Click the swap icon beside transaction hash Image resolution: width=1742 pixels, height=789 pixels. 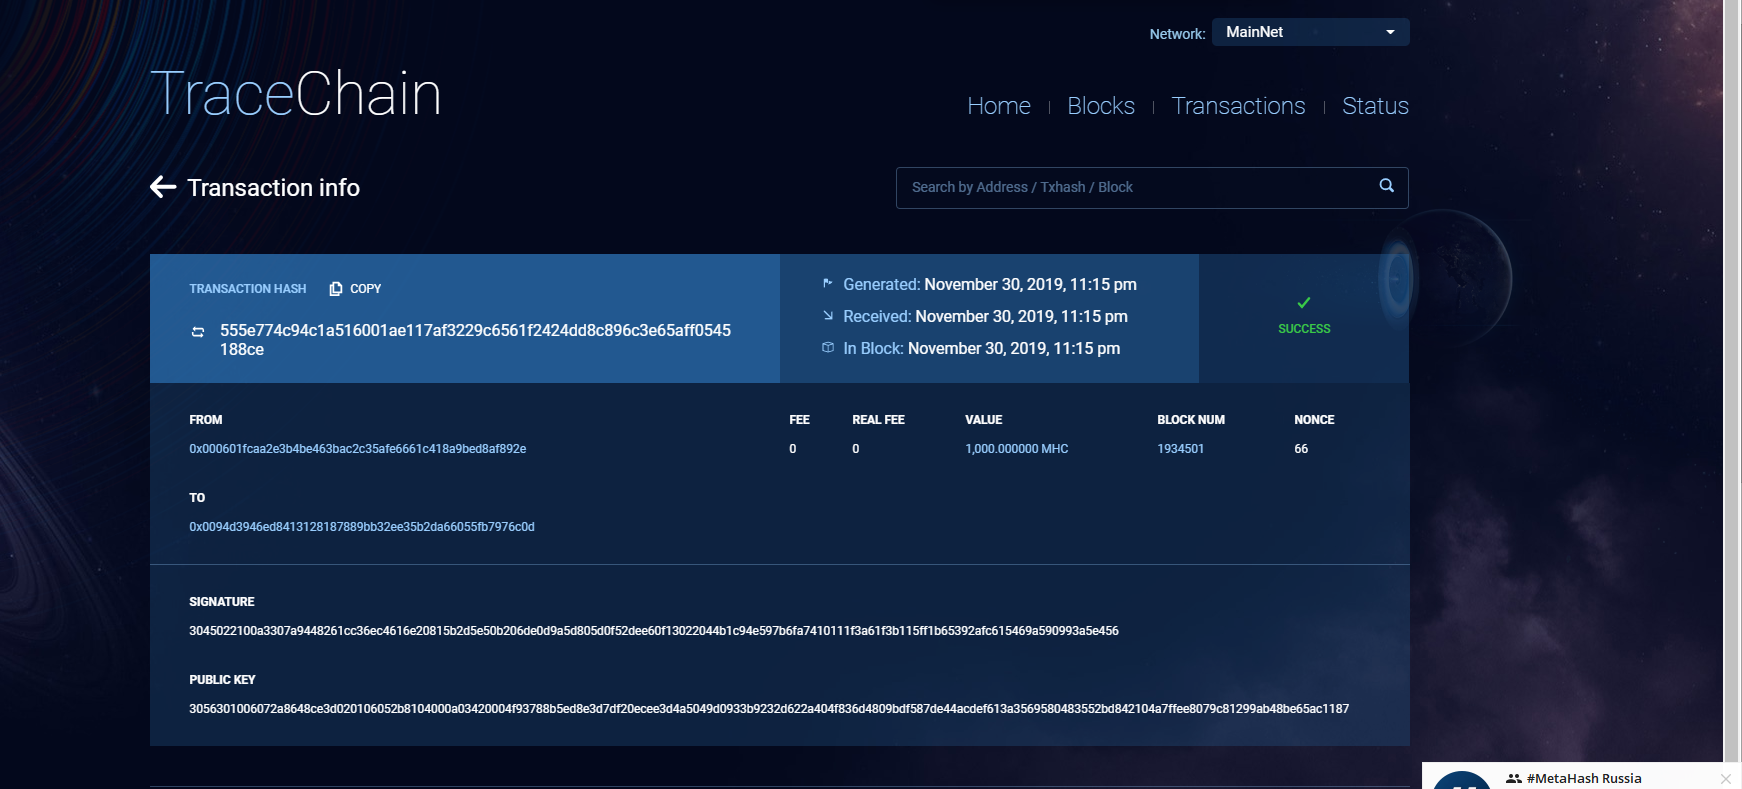198,332
